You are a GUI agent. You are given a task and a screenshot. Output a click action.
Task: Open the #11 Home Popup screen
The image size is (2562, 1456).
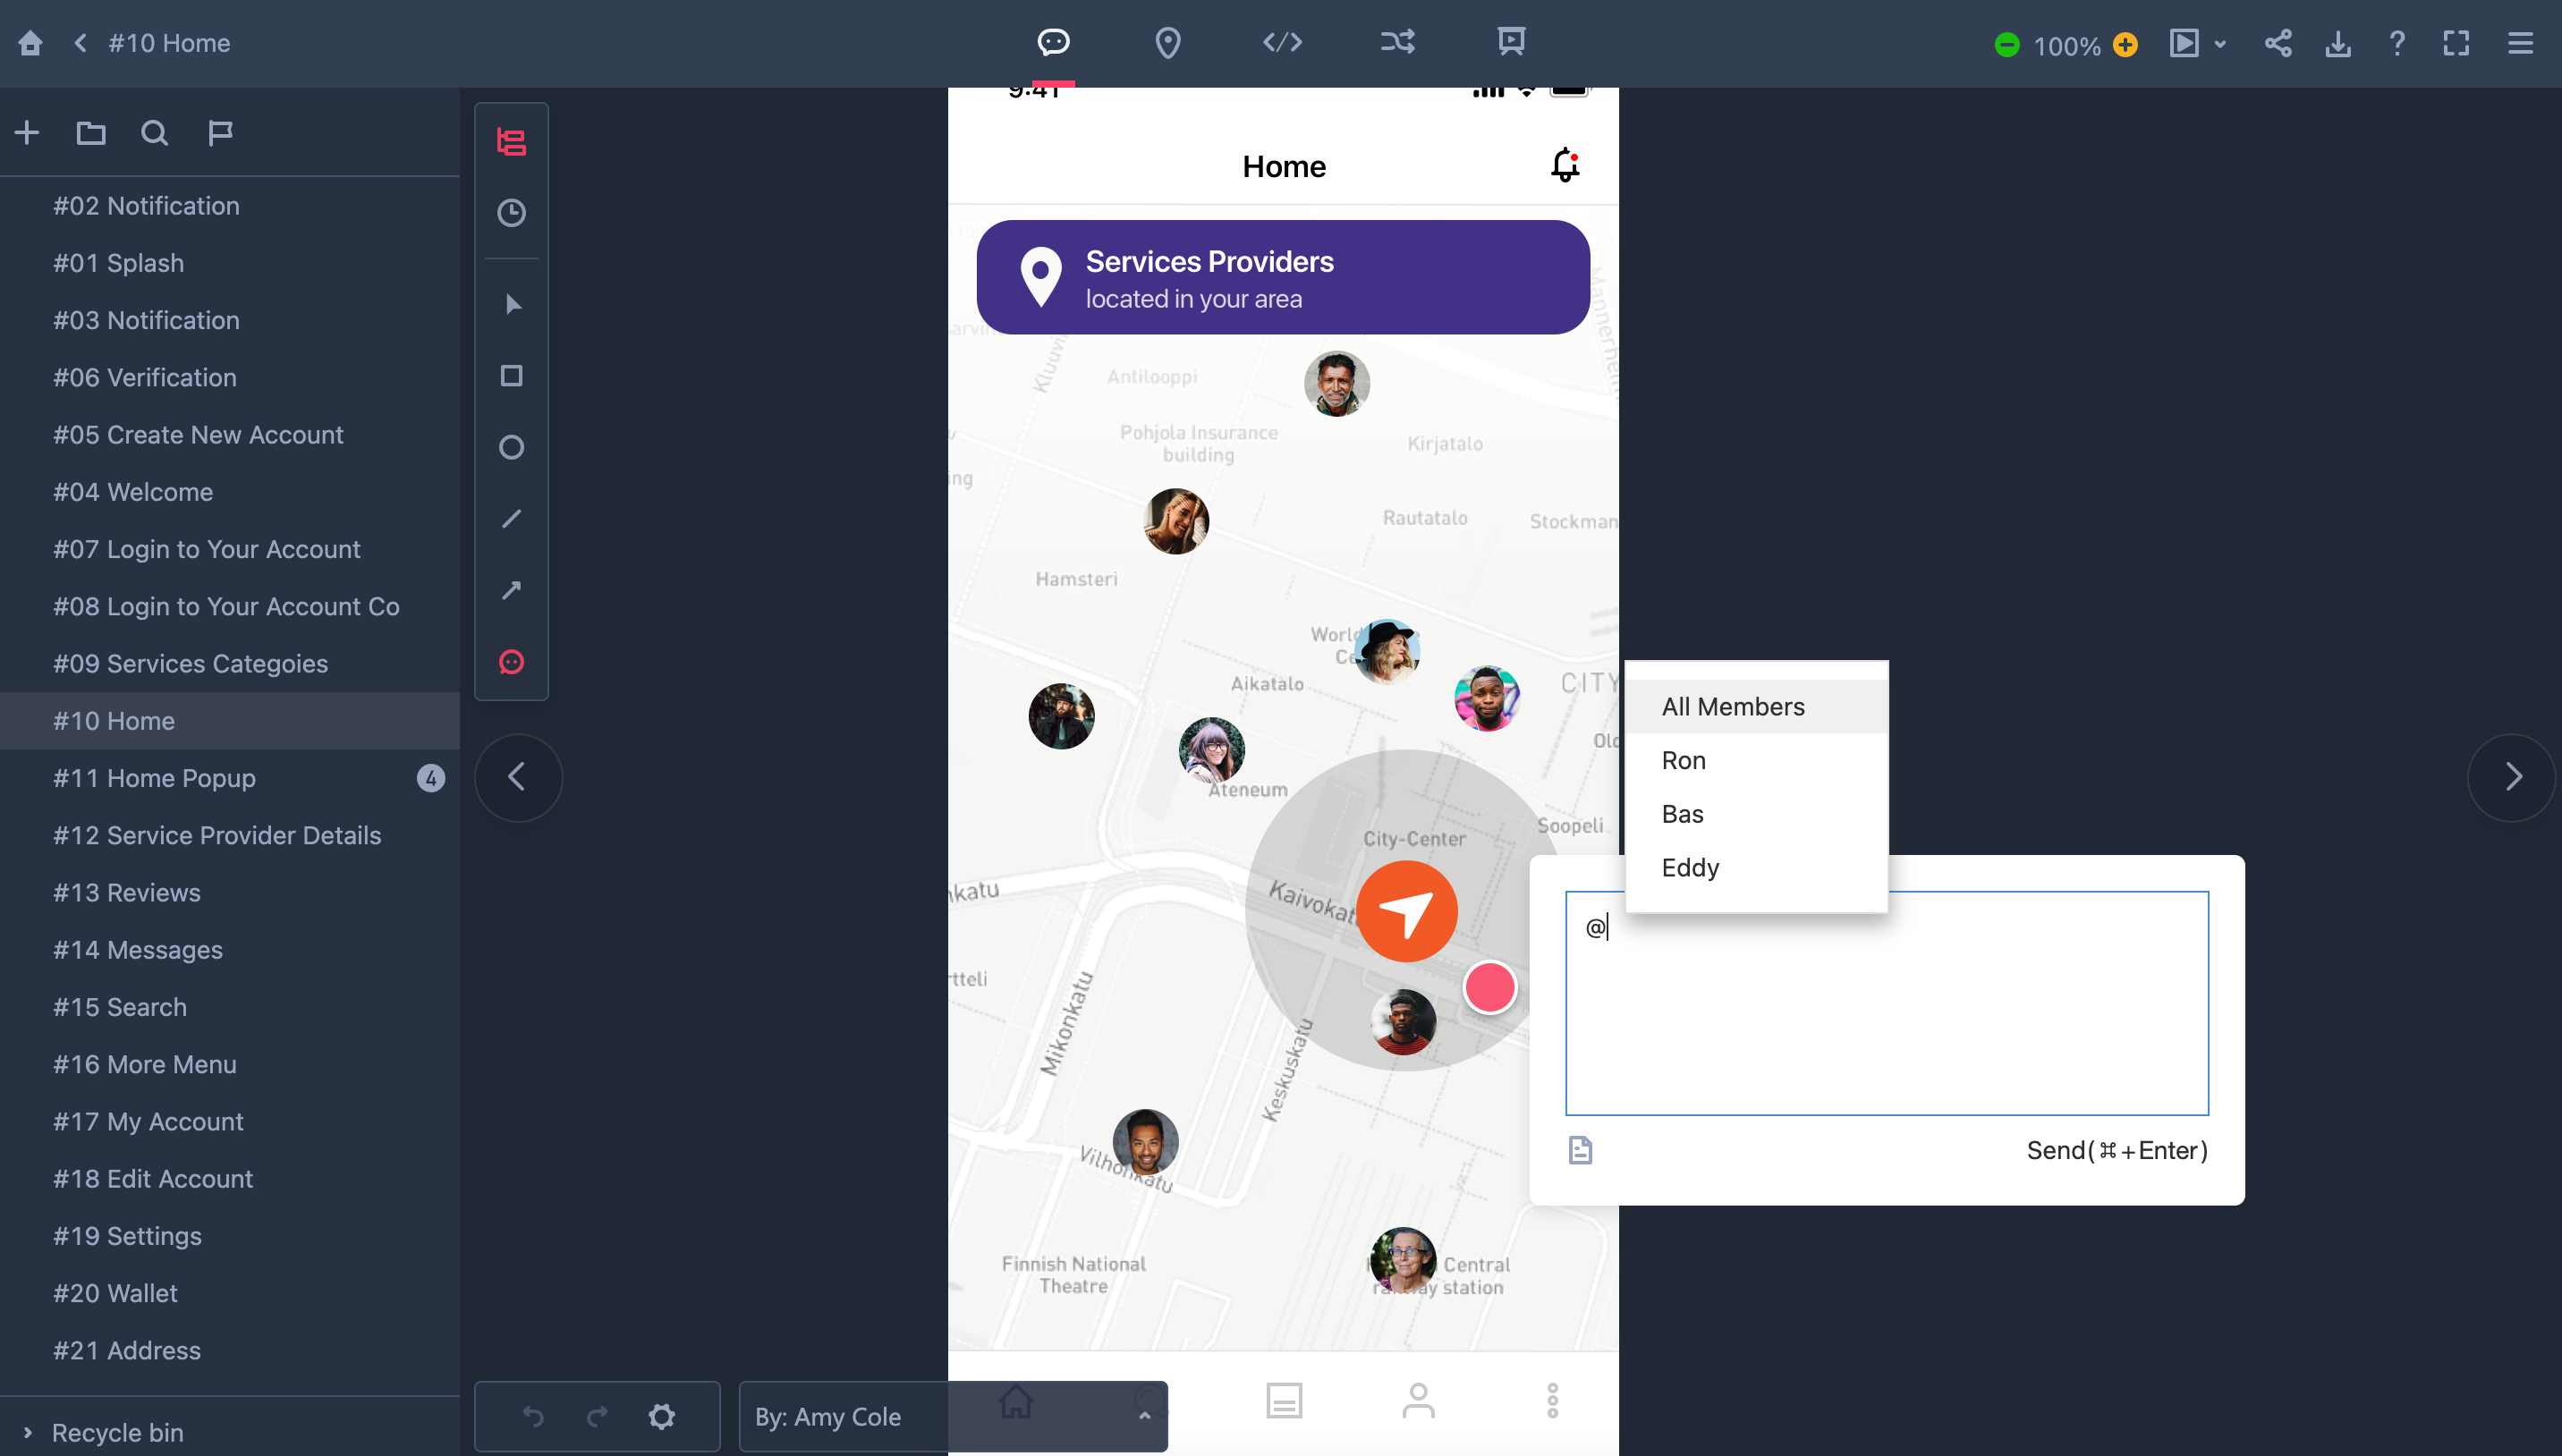coord(154,778)
